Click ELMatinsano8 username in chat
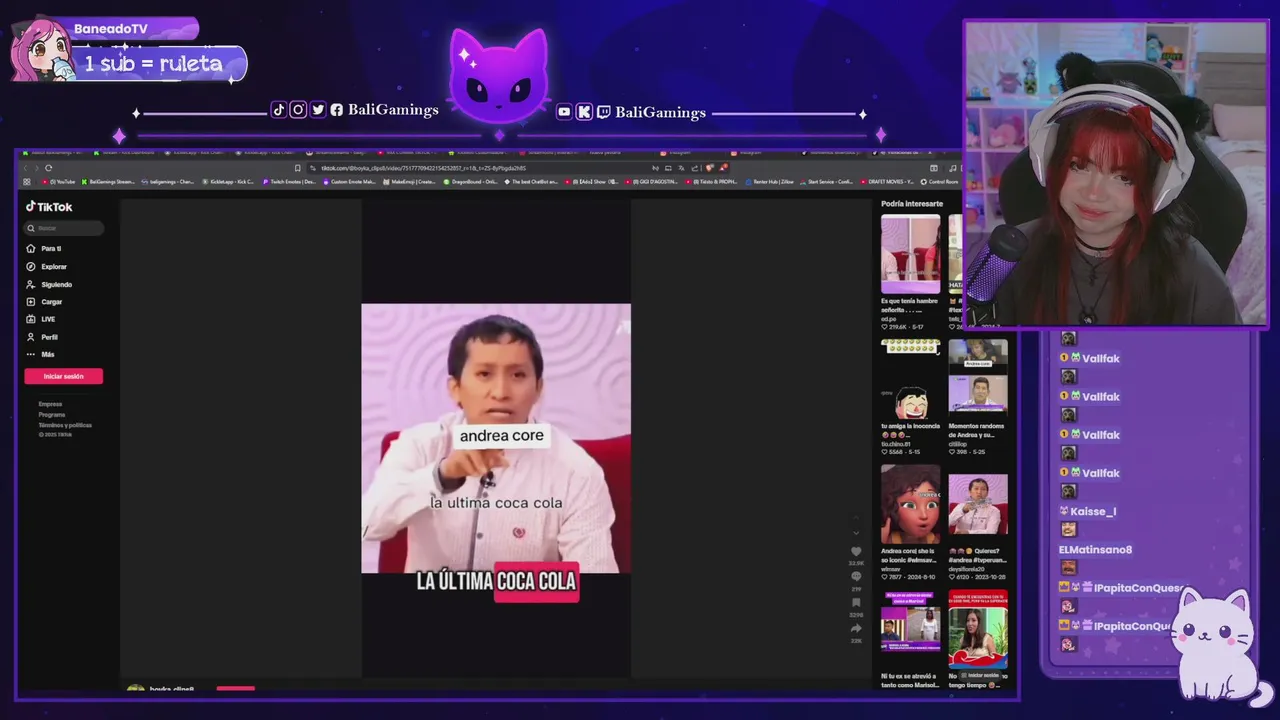Screen dimensions: 1280x720 [1095, 549]
